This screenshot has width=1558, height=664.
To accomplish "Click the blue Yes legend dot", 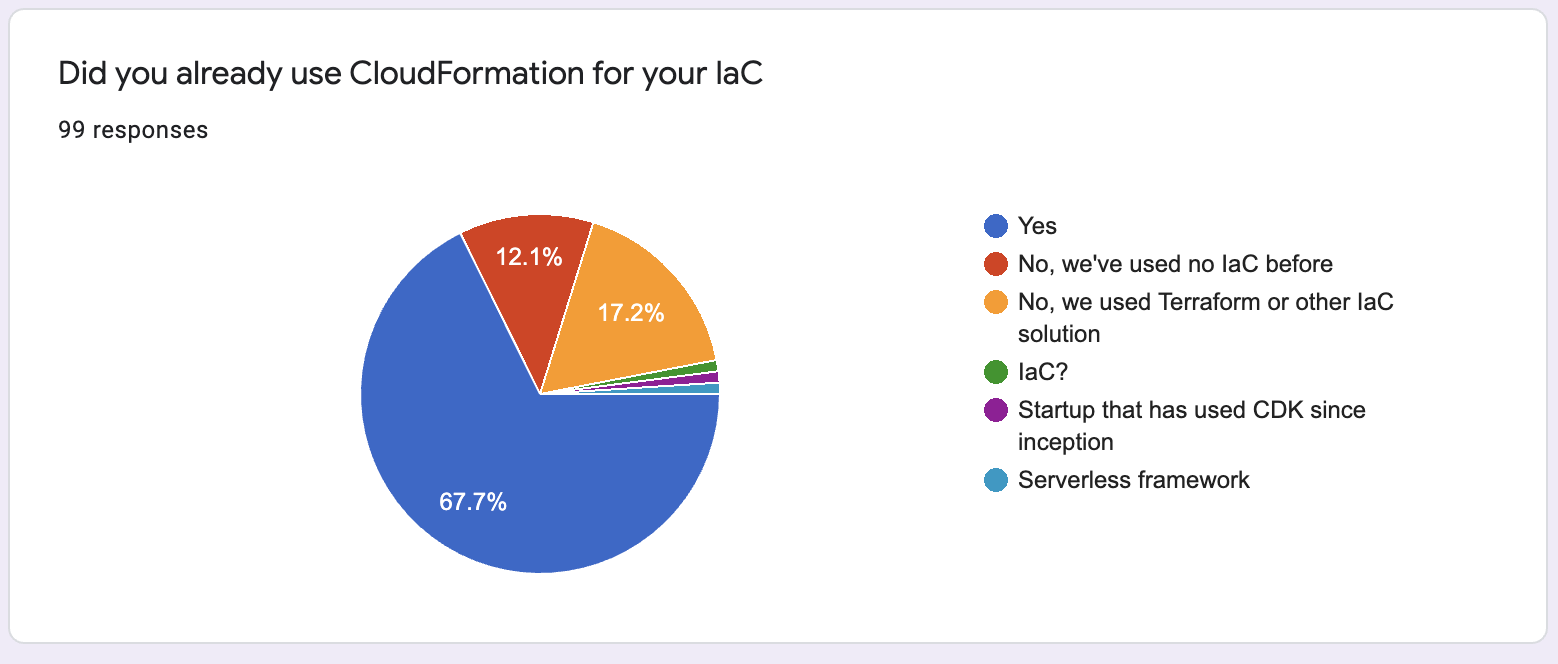I will (996, 226).
